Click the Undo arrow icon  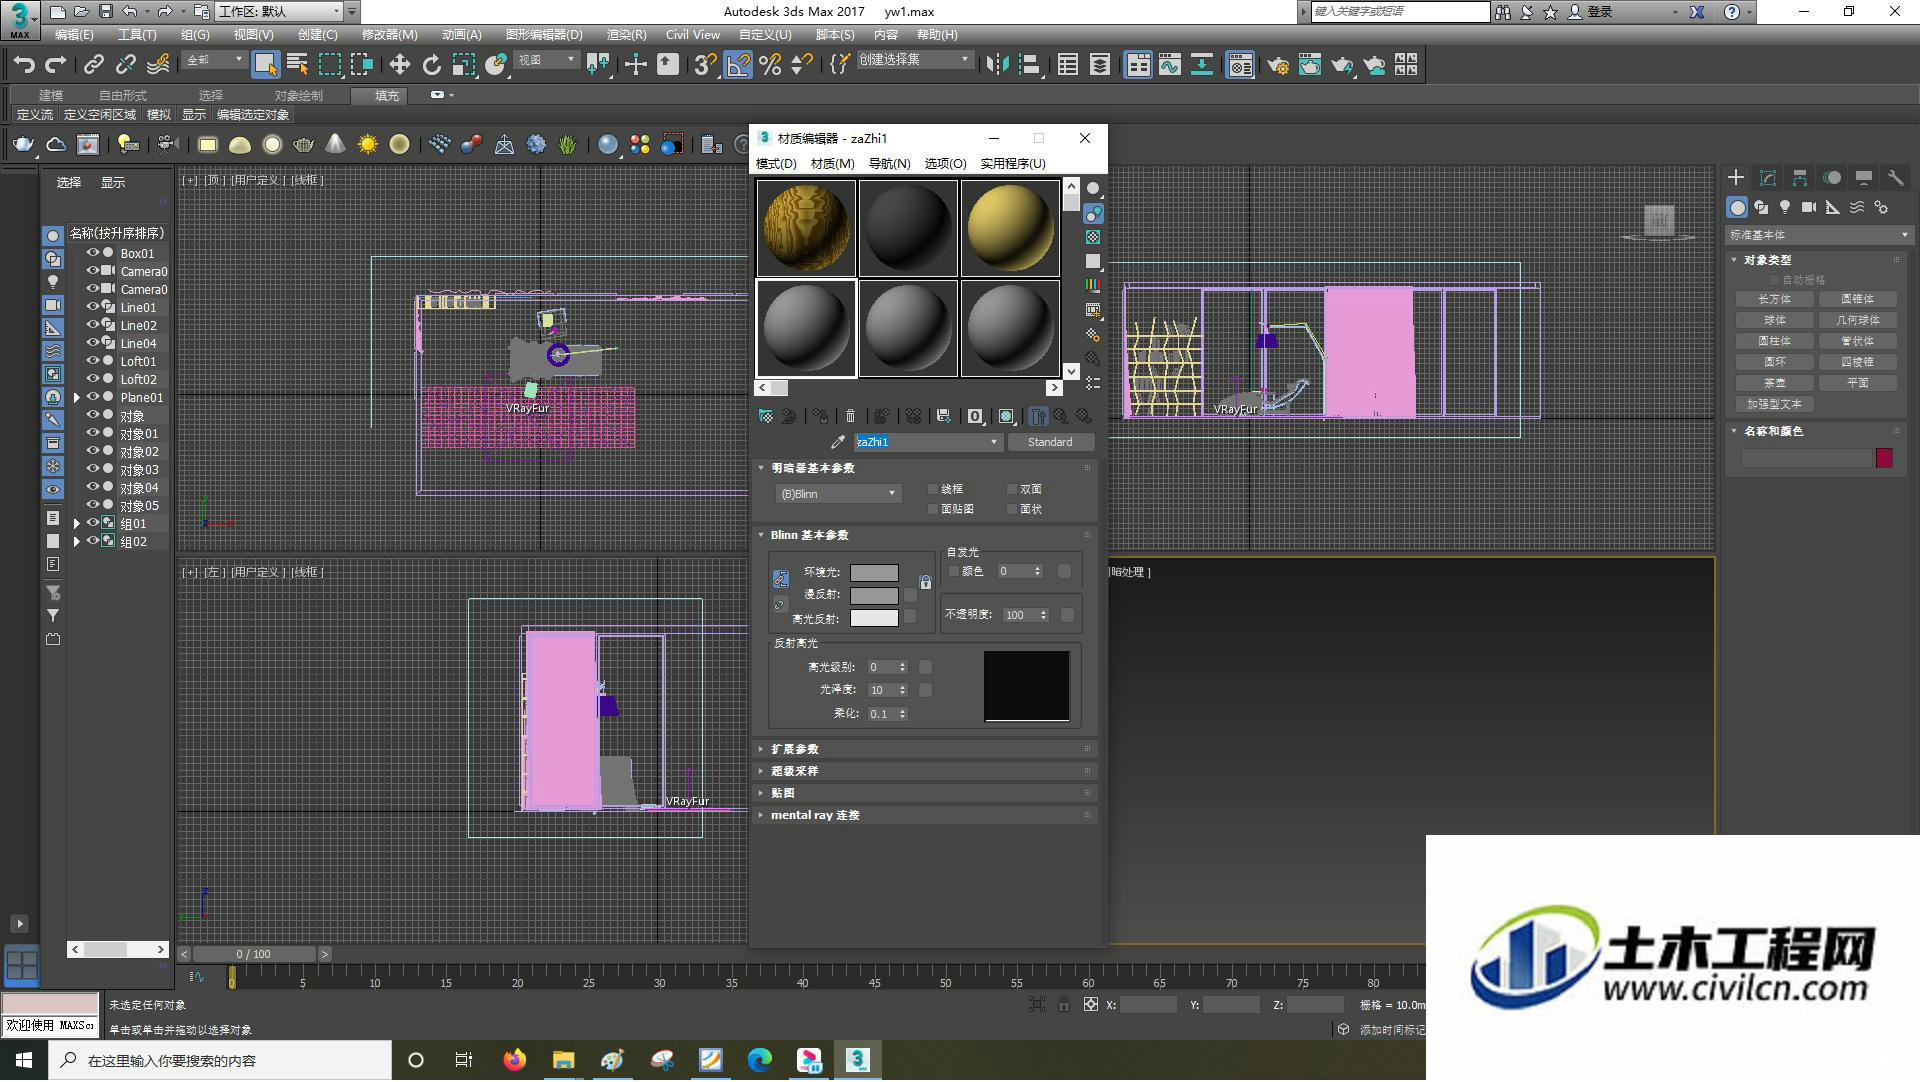(x=24, y=65)
